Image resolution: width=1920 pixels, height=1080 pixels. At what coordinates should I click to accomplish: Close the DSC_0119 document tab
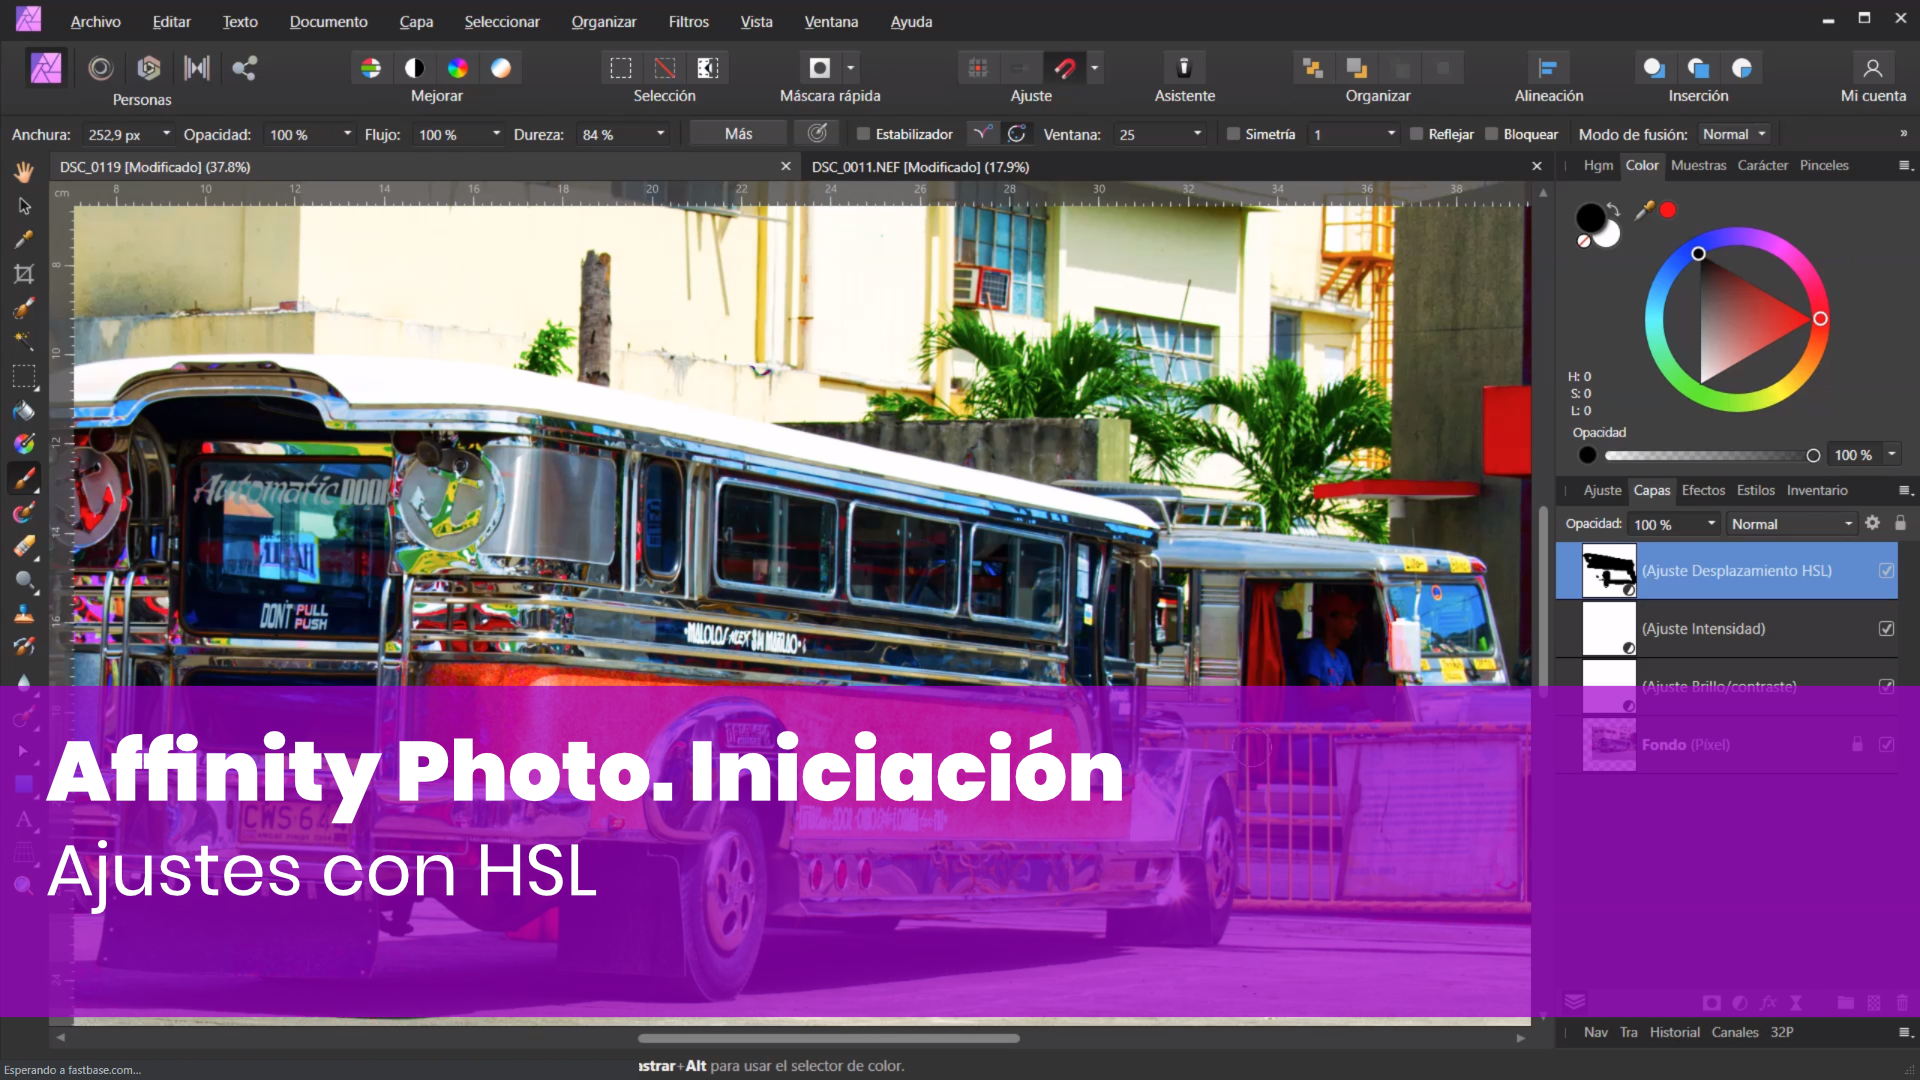[786, 166]
